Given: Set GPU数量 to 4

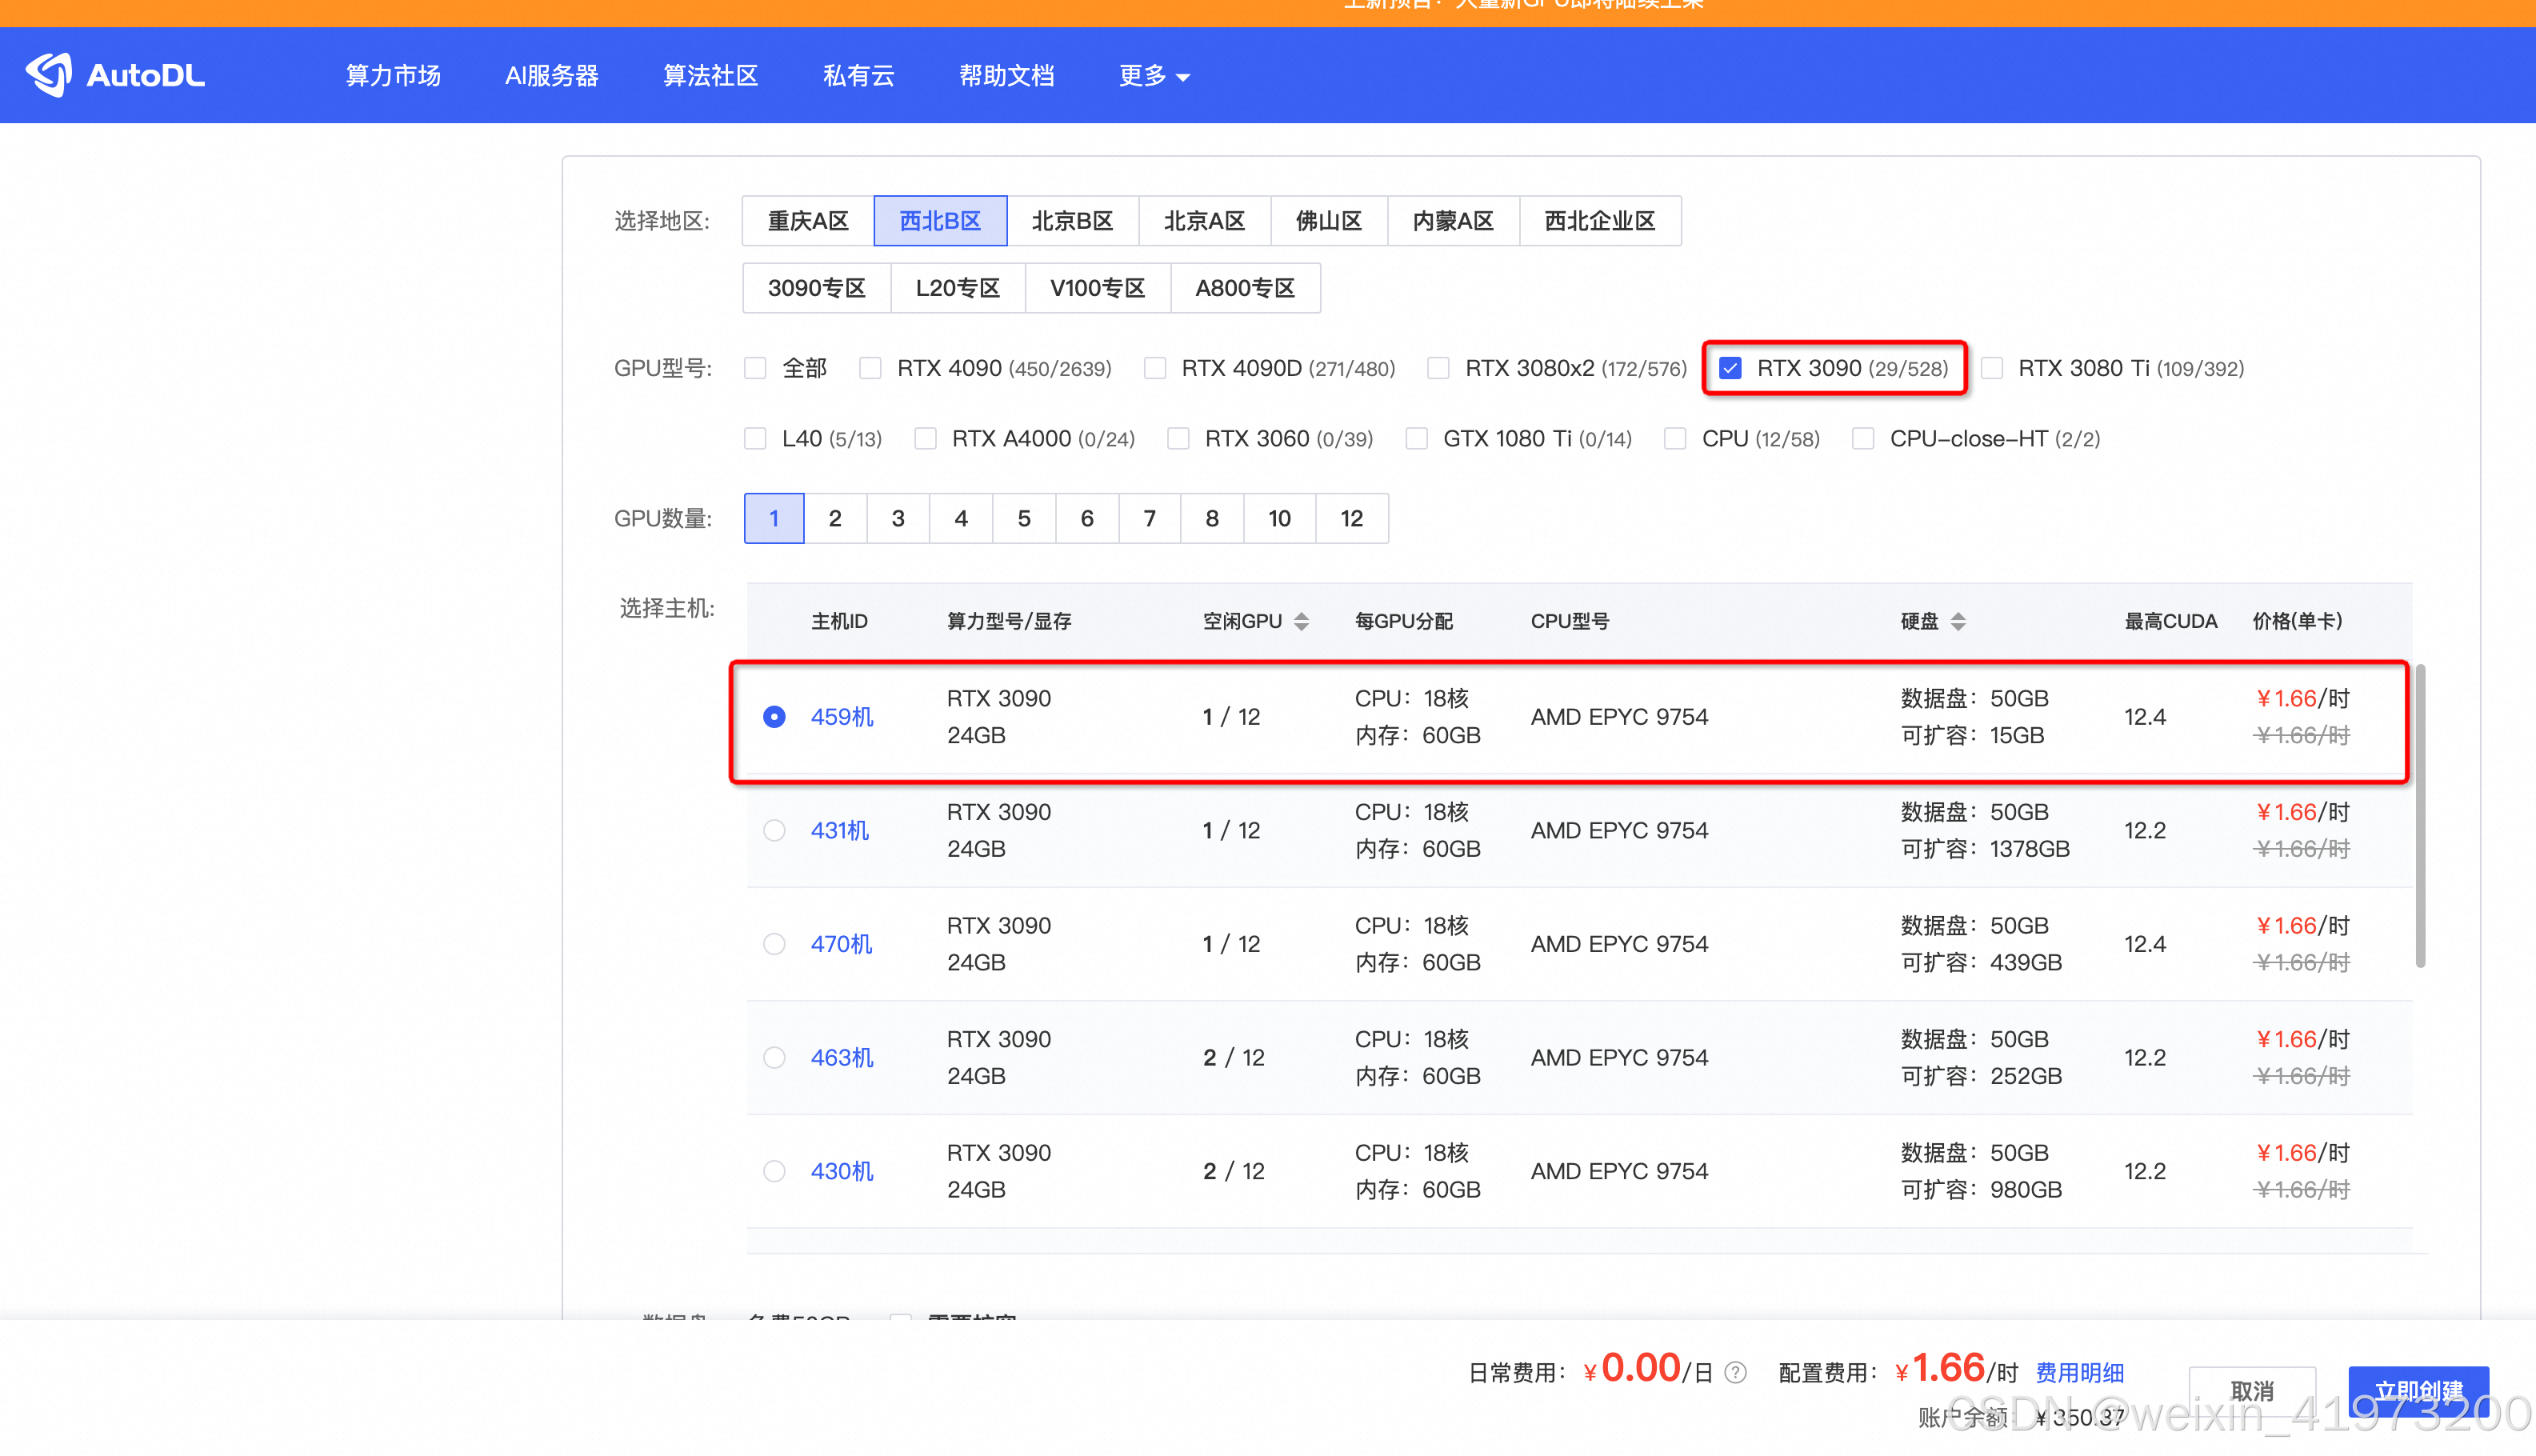Looking at the screenshot, I should point(961,518).
